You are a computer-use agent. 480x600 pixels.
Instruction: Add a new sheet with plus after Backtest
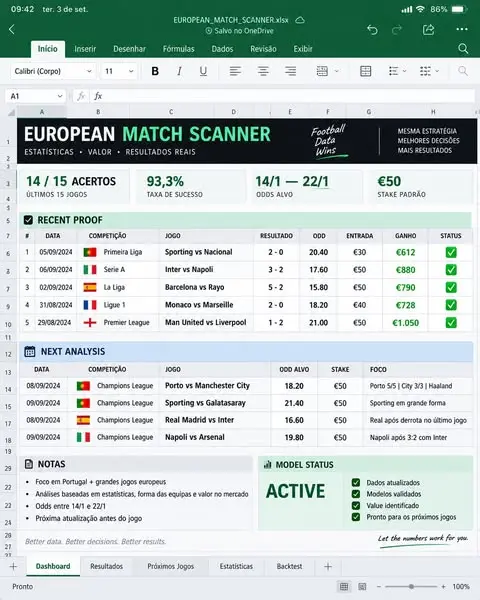click(328, 566)
